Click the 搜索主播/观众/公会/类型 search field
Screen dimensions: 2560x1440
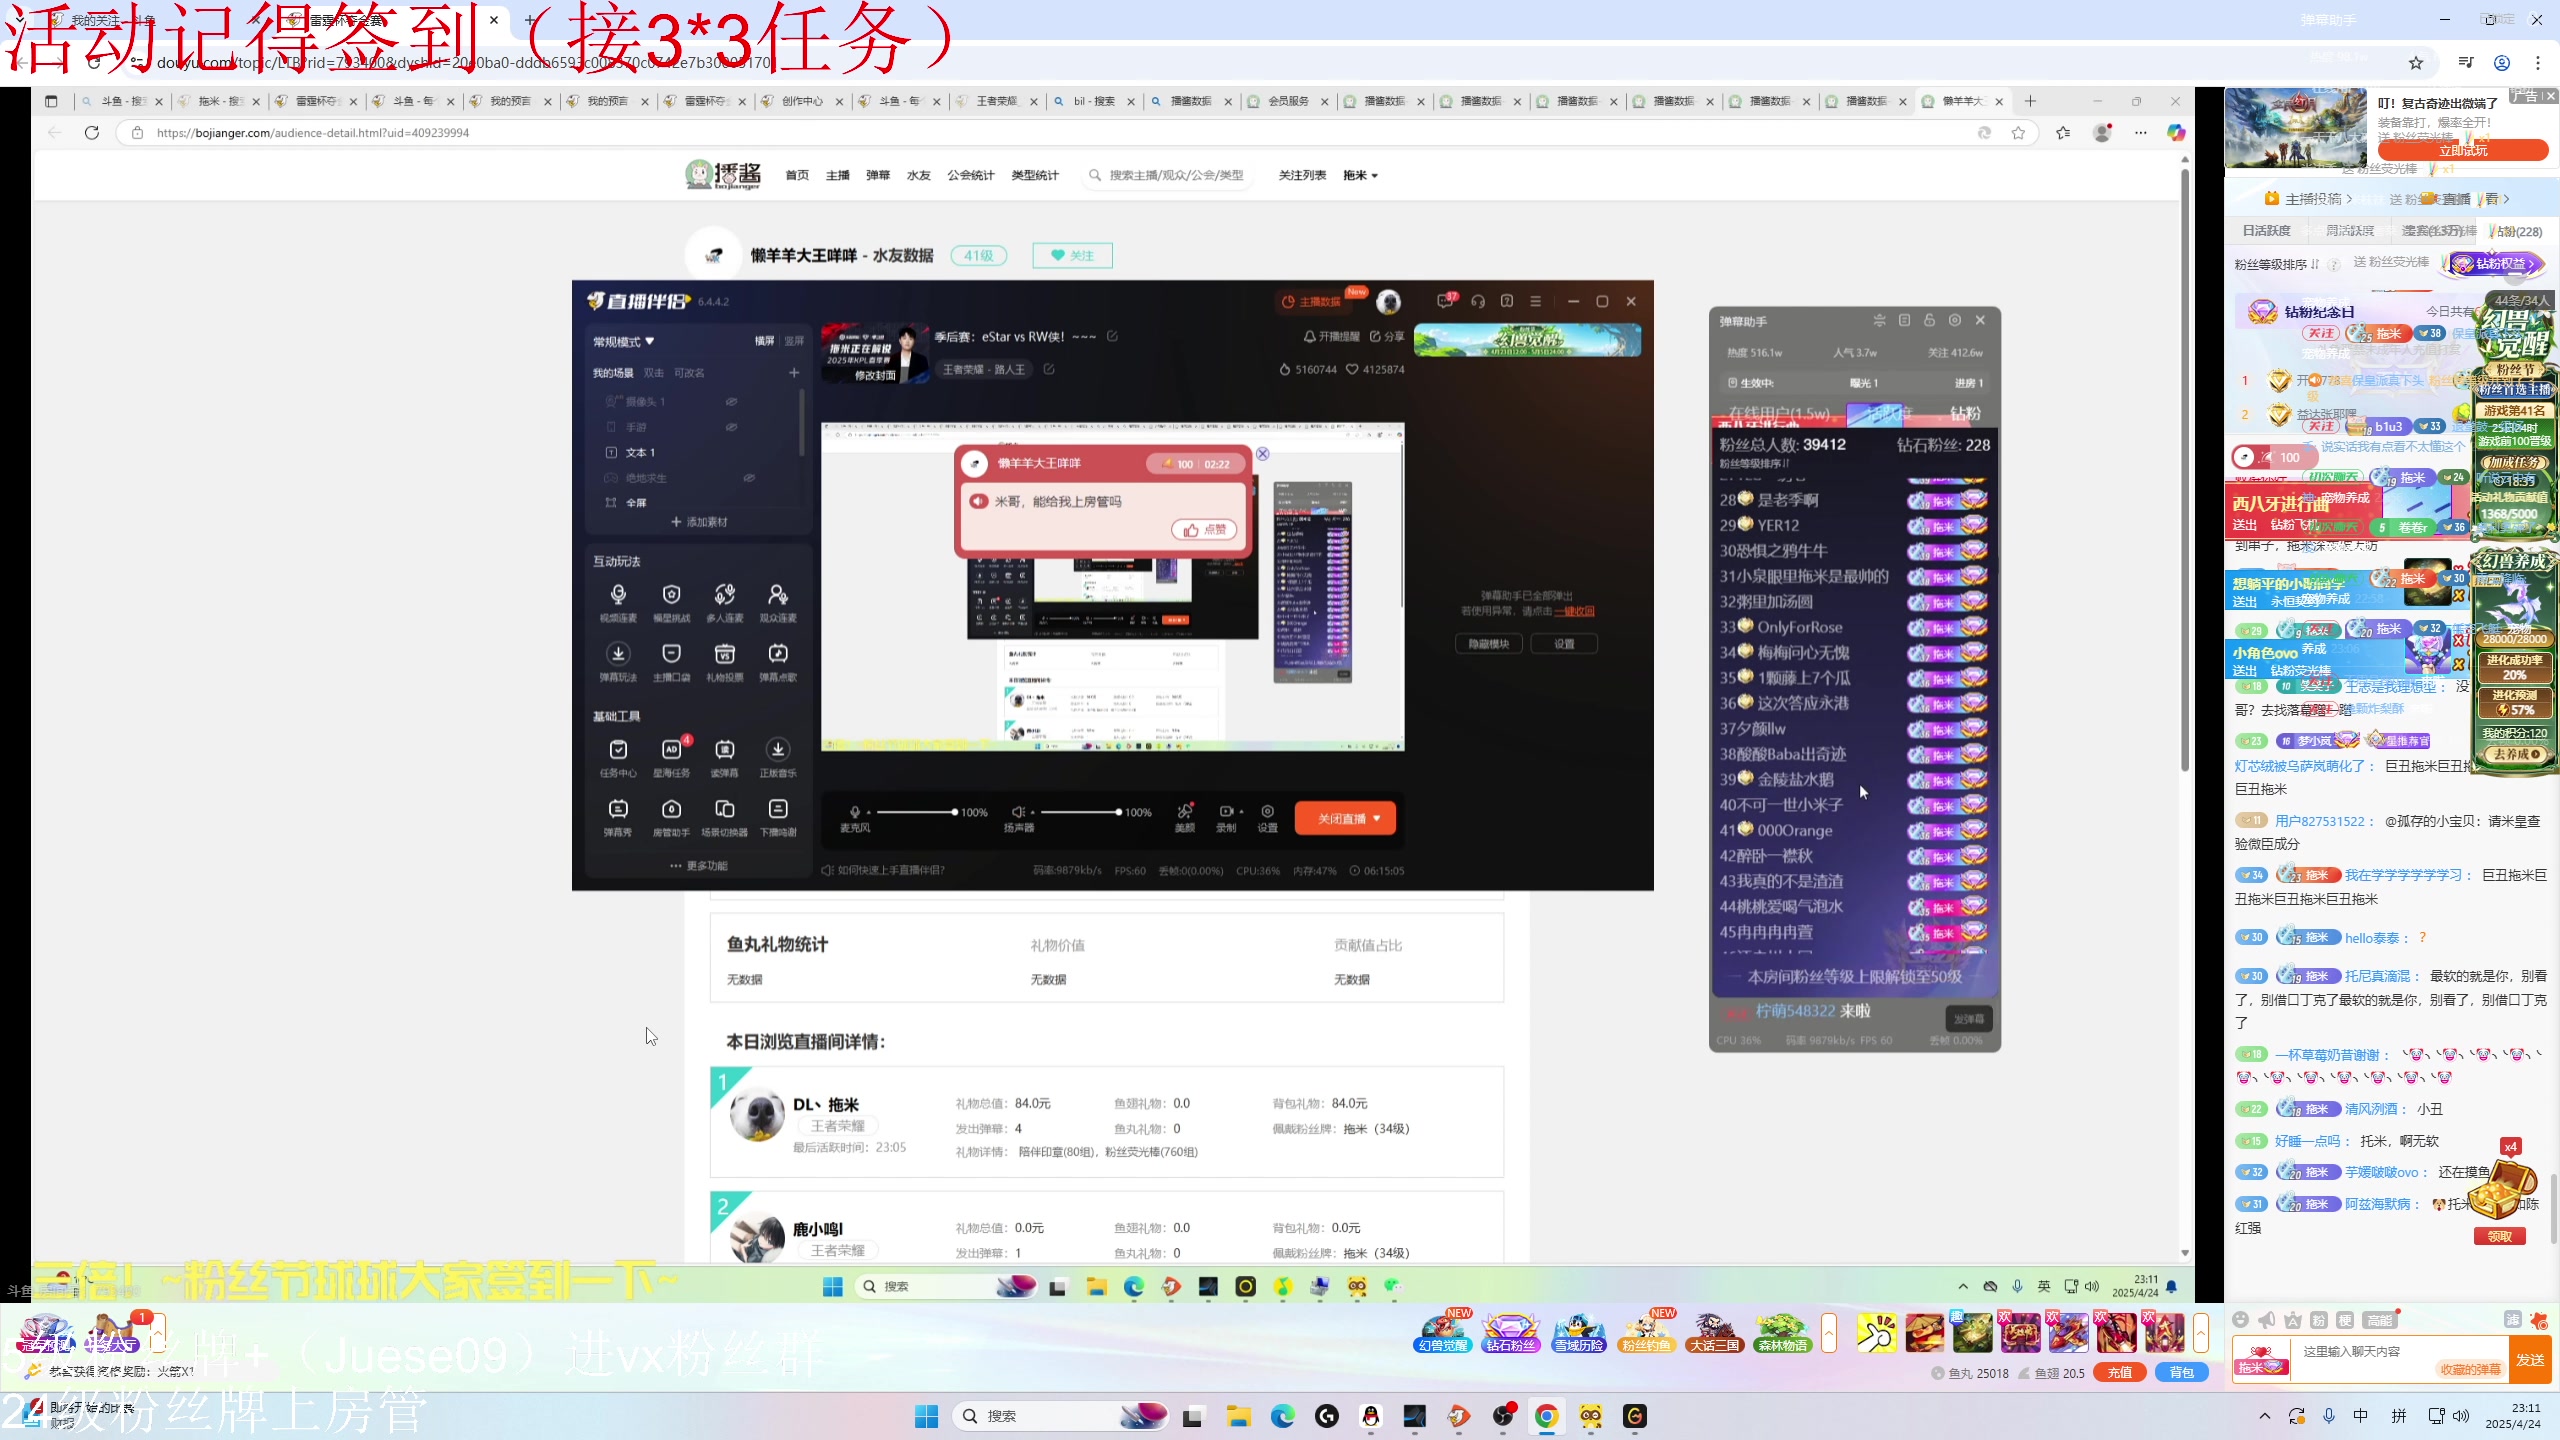1166,175
